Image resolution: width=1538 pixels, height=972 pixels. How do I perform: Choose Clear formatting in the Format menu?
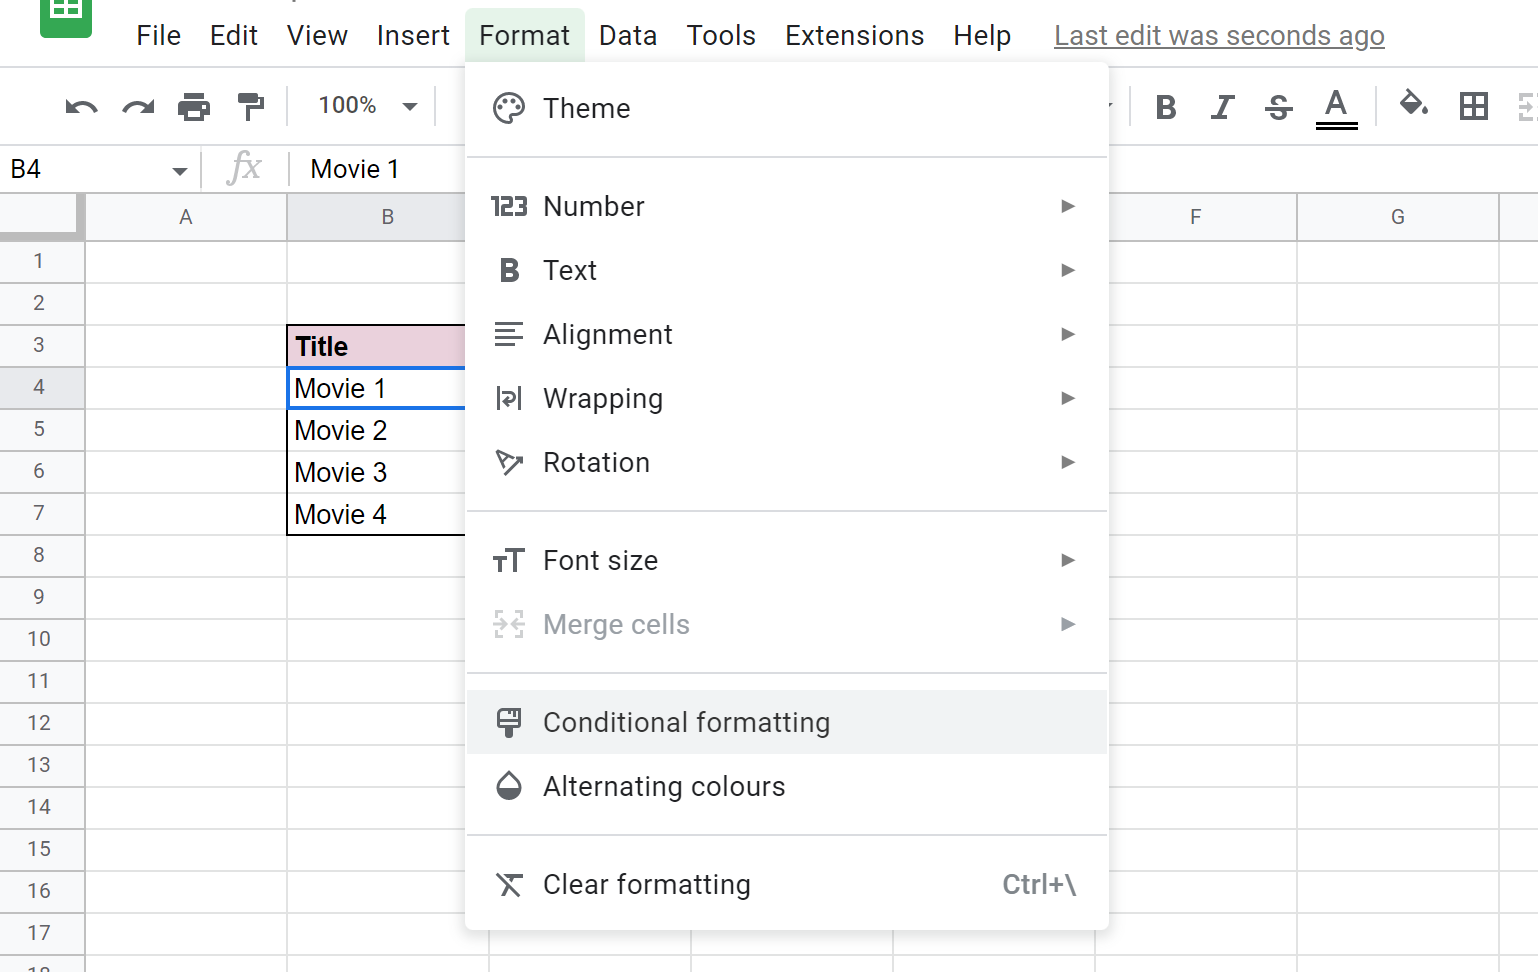coord(646,884)
